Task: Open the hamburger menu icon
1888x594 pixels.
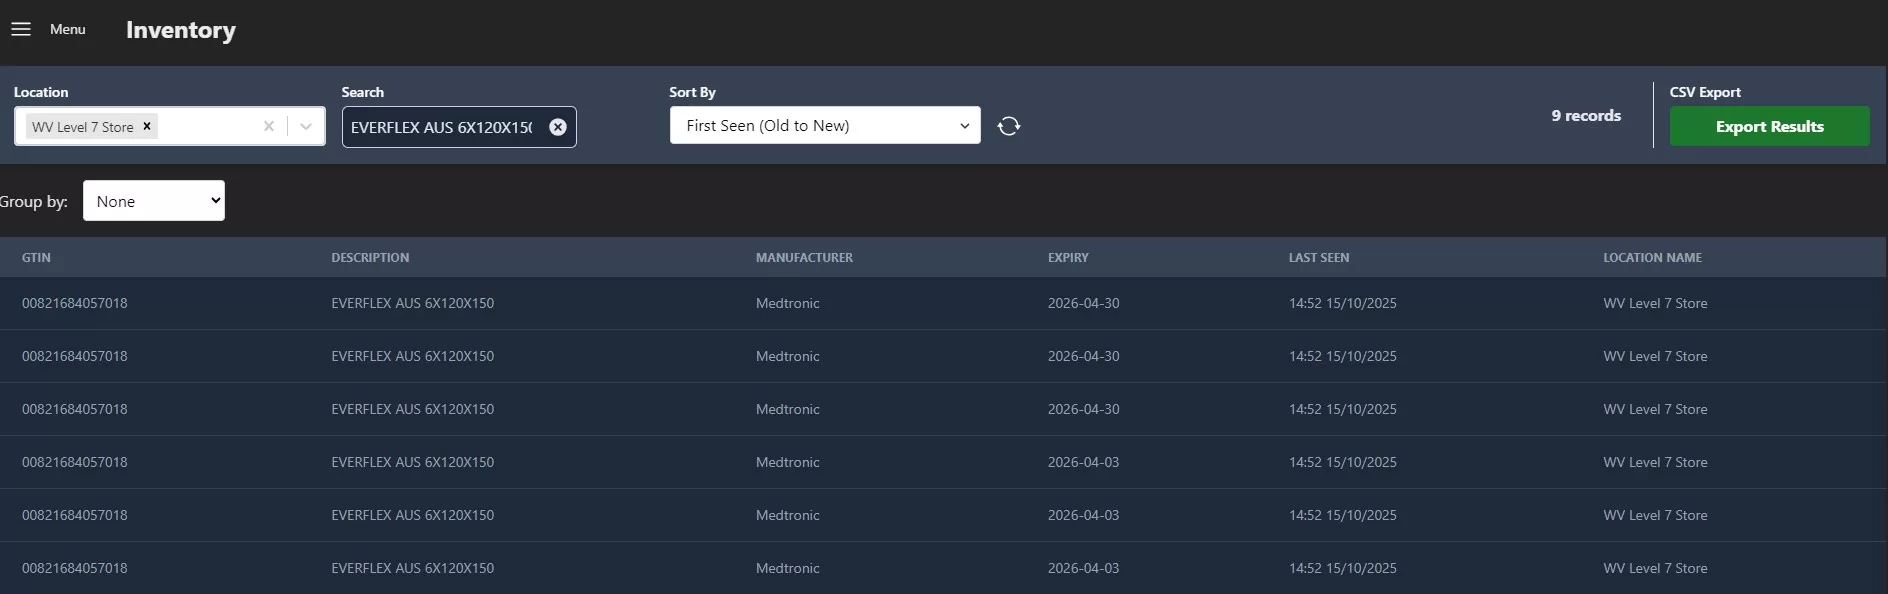Action: tap(21, 29)
